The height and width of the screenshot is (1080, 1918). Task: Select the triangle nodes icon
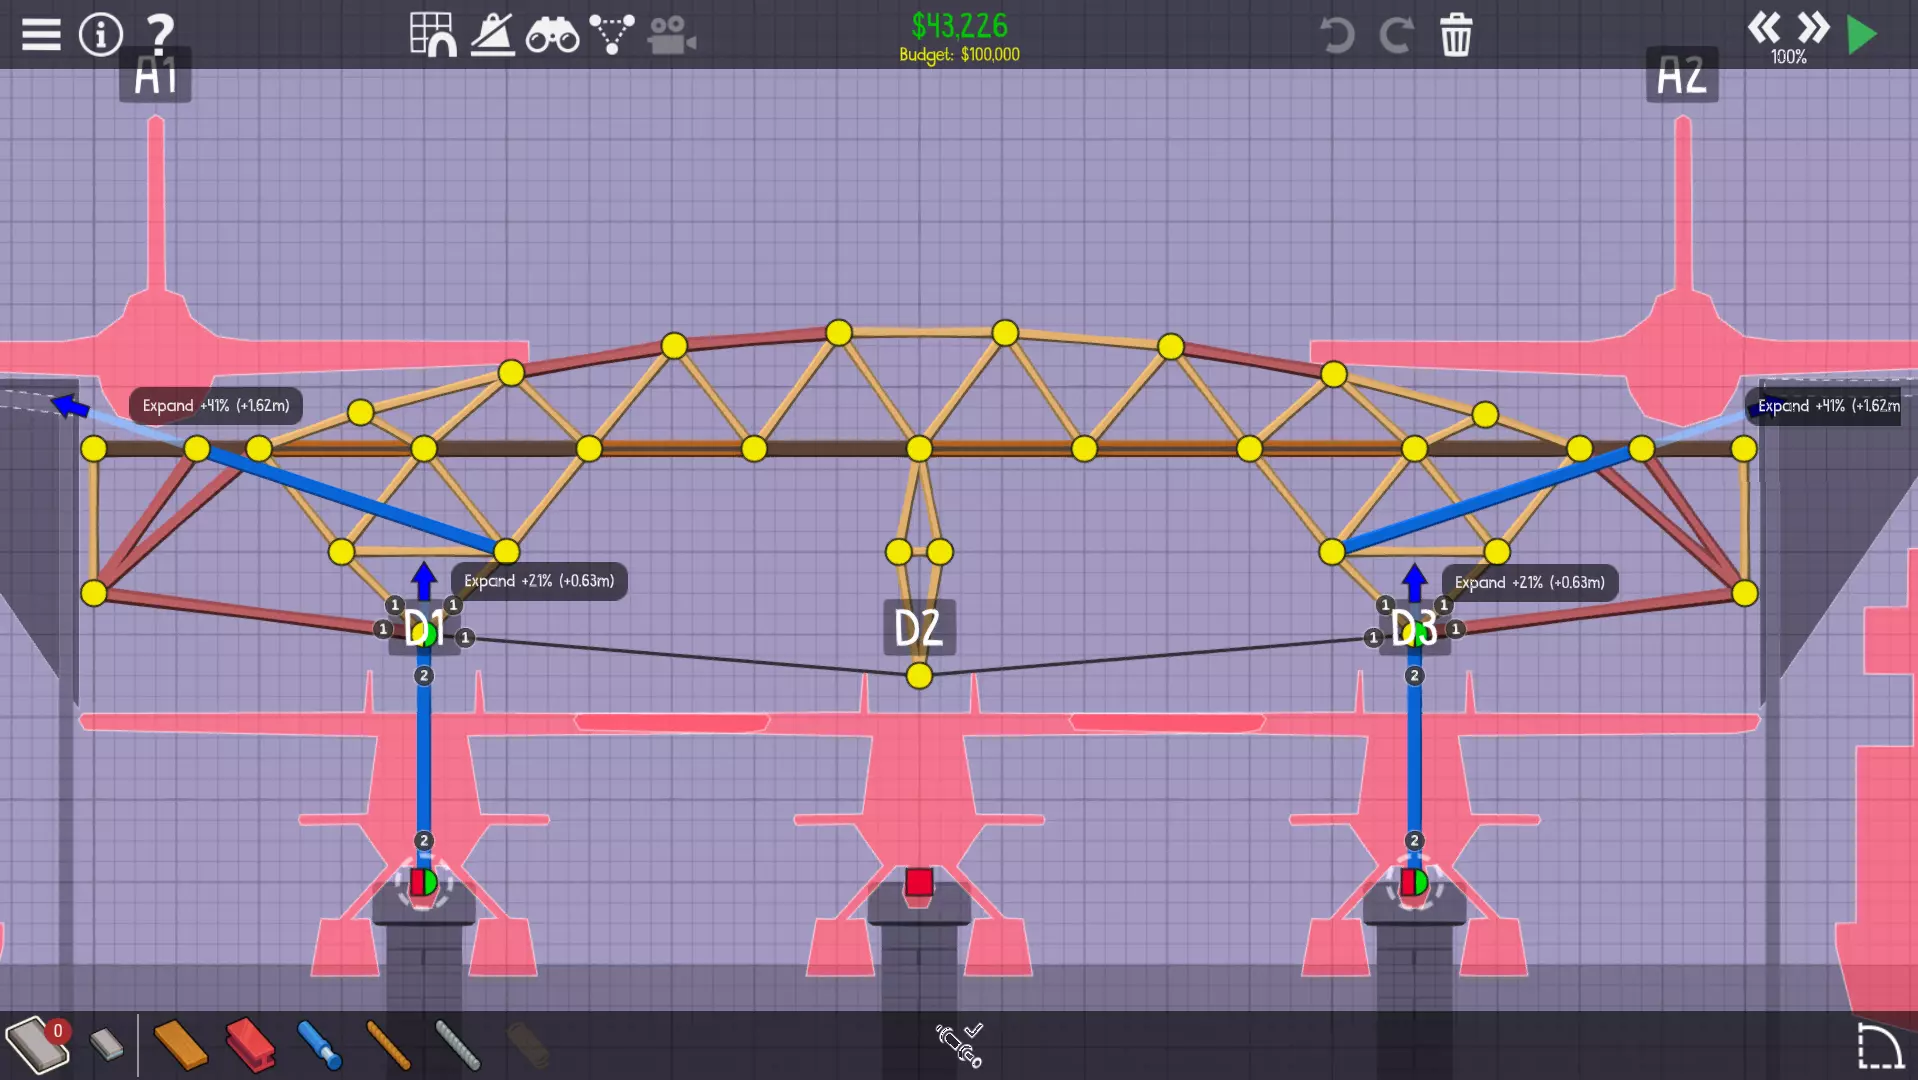point(611,34)
